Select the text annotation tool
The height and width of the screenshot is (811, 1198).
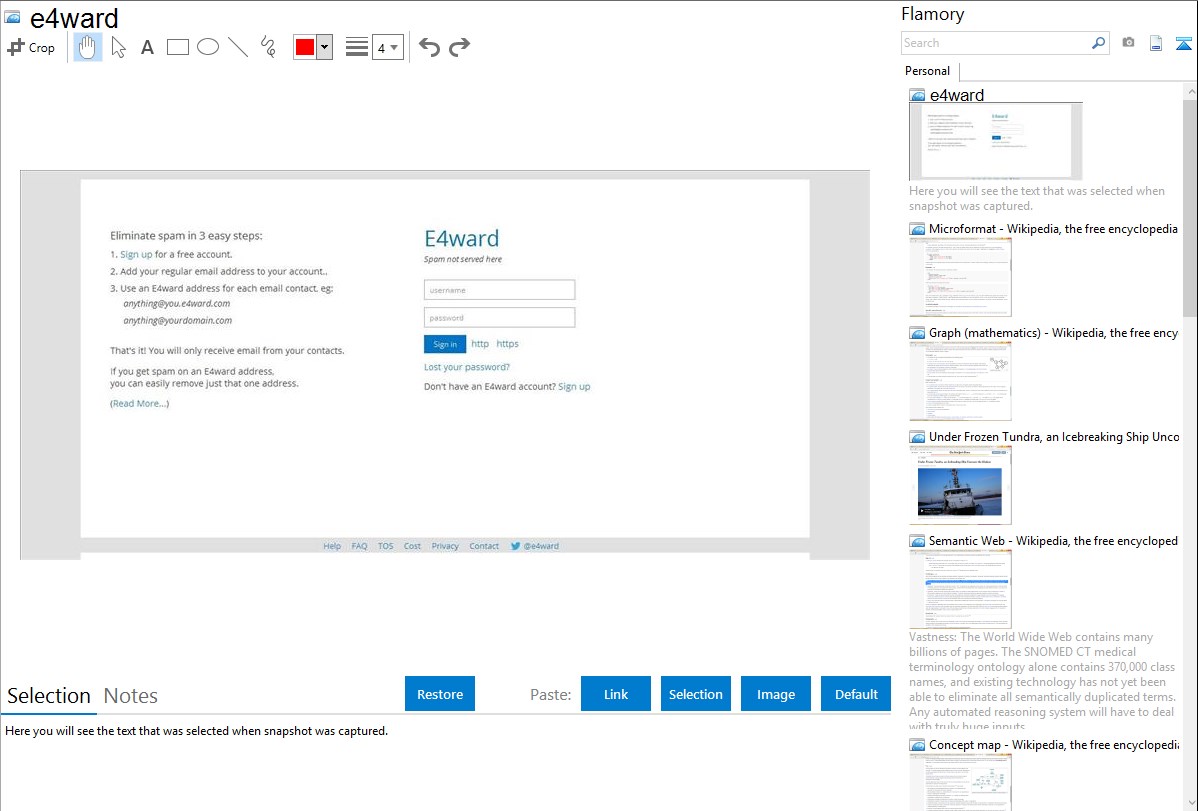click(x=147, y=47)
